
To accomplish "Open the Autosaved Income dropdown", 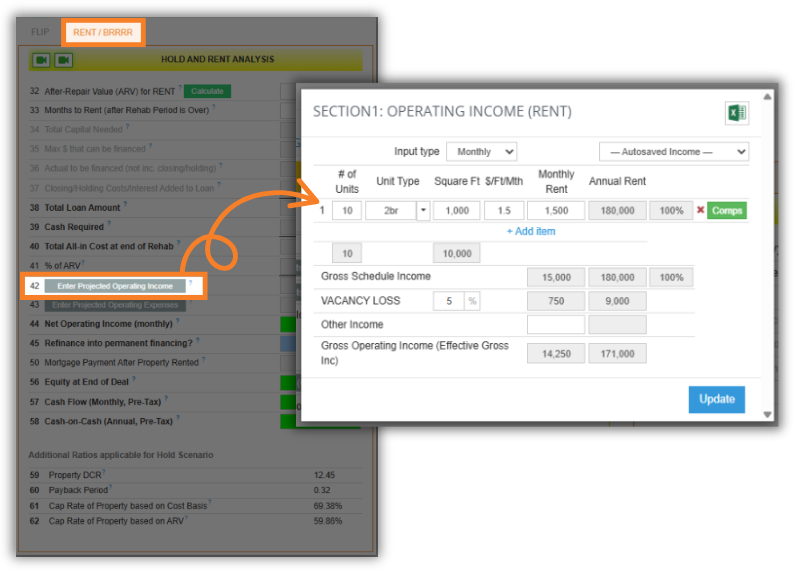I will tap(673, 152).
